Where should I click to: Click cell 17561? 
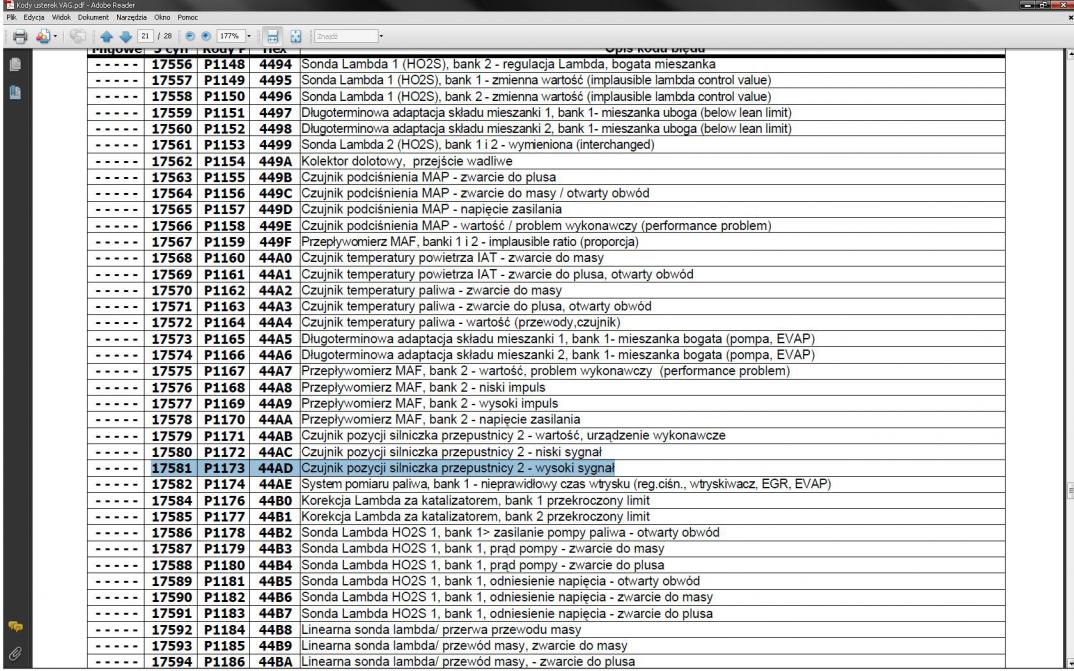[172, 144]
